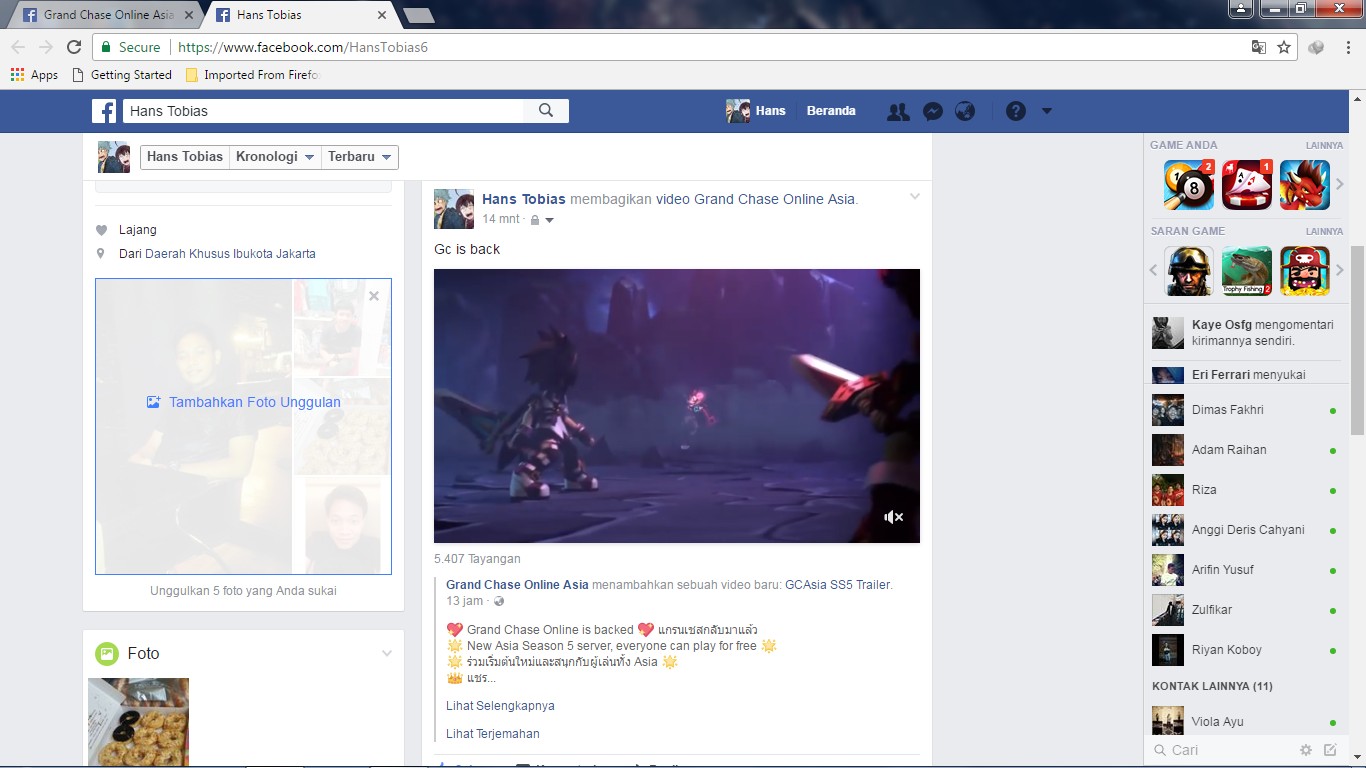Image resolution: width=1366 pixels, height=768 pixels.
Task: Open the Getting Started bookmark
Action: click(x=122, y=75)
